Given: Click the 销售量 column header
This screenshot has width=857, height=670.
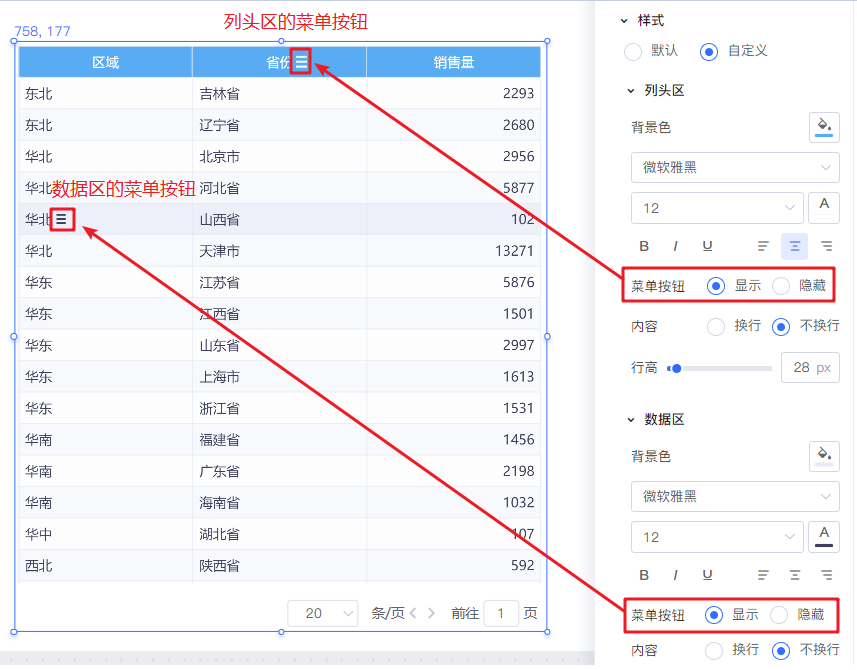Looking at the screenshot, I should pos(454,62).
